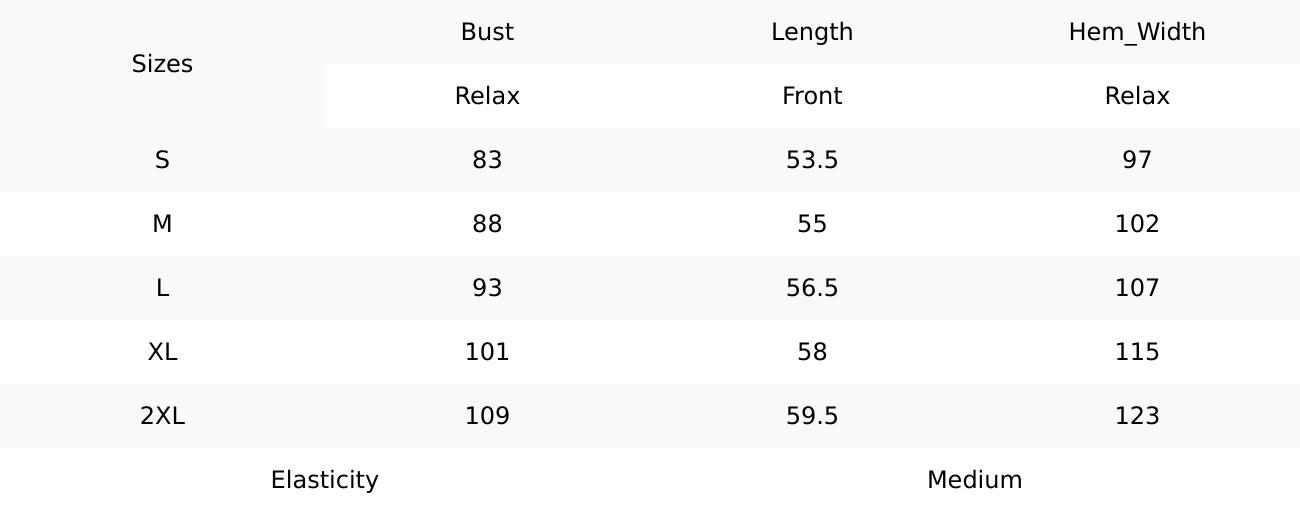The image size is (1300, 512).
Task: Click the Relax sub-header under Bust
Action: (x=487, y=96)
